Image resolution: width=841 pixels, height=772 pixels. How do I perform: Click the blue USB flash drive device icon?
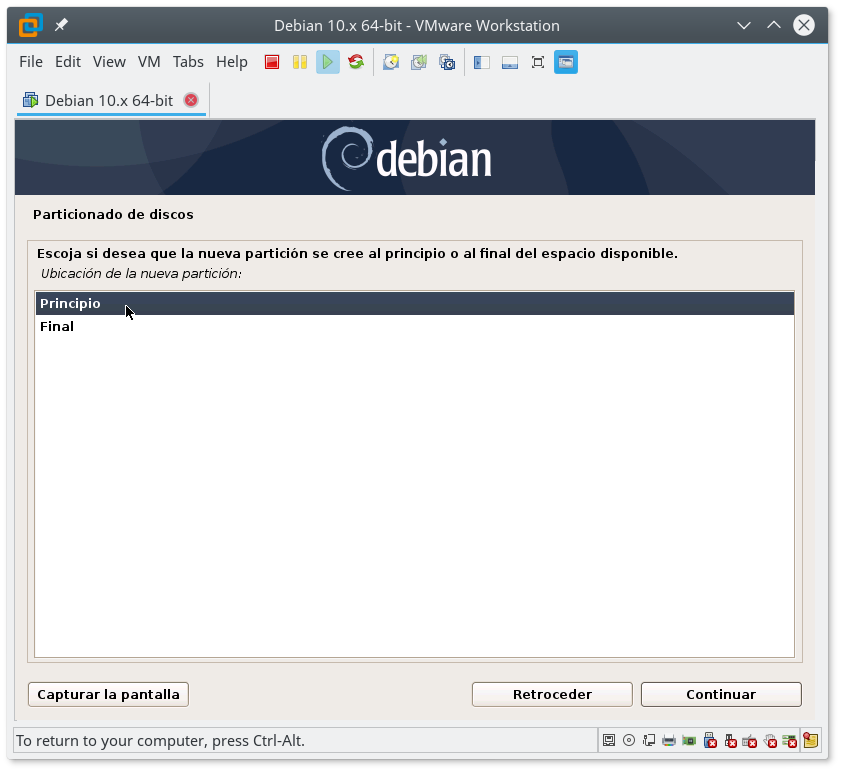710,740
